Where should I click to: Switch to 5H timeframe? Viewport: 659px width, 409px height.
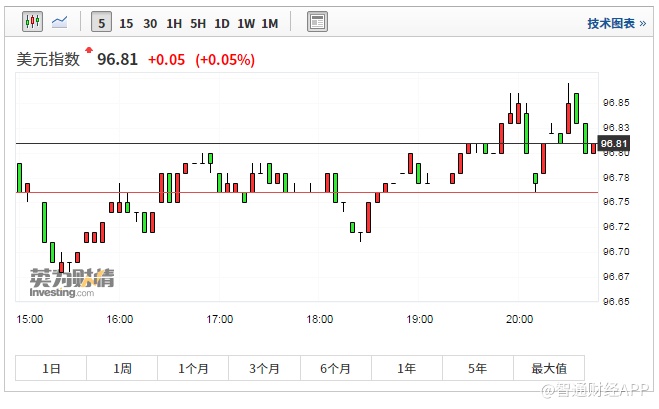click(x=198, y=22)
